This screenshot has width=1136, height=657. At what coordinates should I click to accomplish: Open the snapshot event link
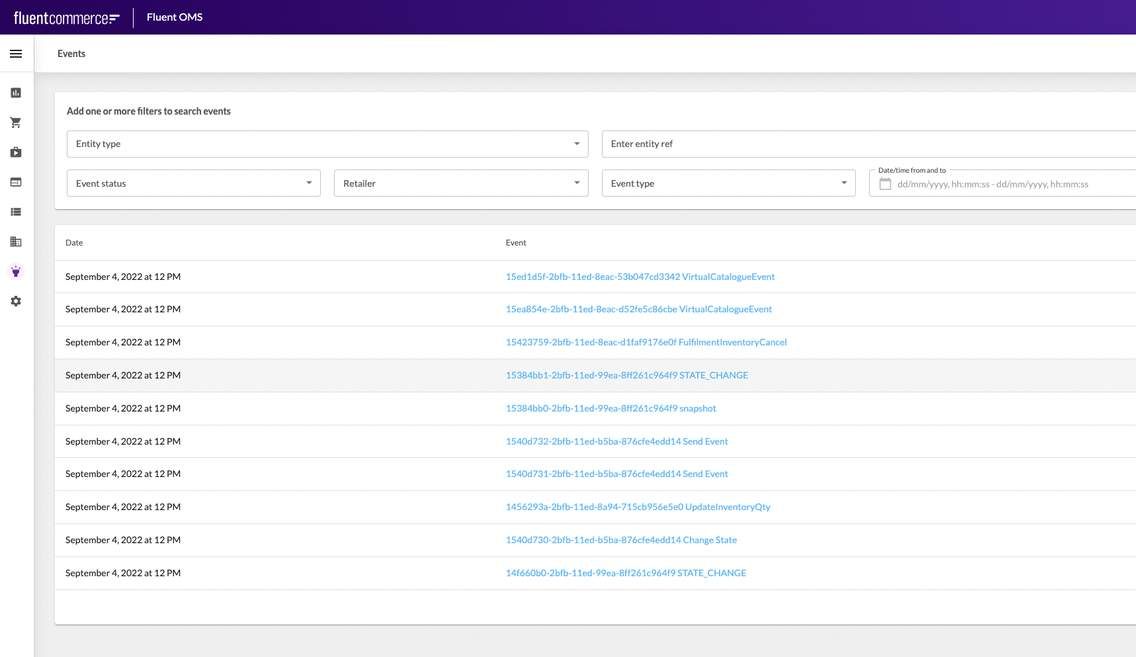[x=611, y=408]
